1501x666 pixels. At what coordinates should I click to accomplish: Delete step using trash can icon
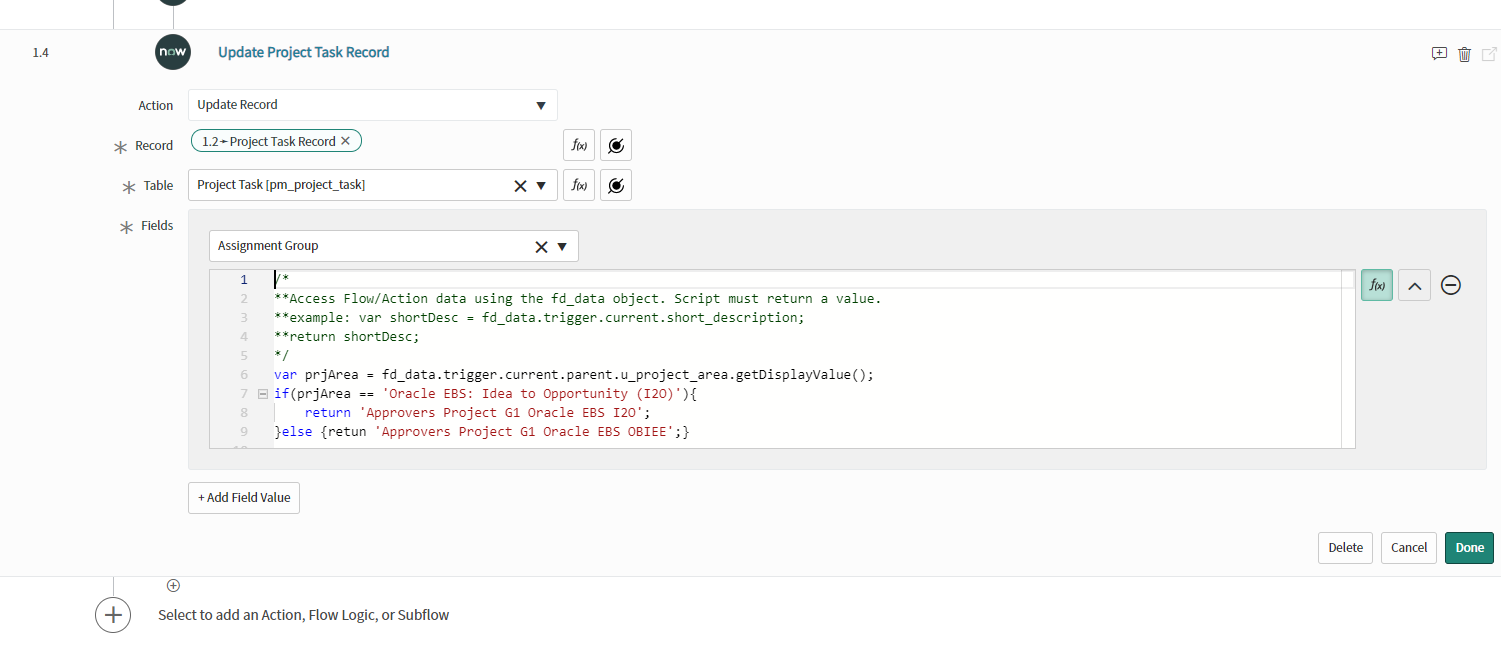pos(1464,54)
